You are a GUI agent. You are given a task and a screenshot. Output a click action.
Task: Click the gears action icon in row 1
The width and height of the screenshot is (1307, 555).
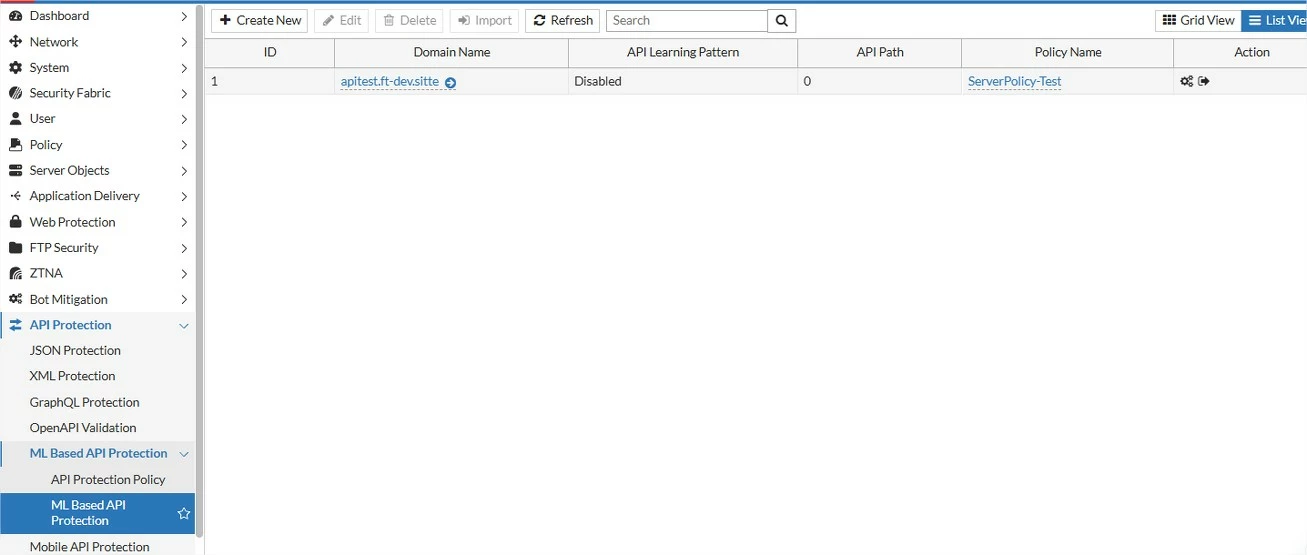[1186, 82]
